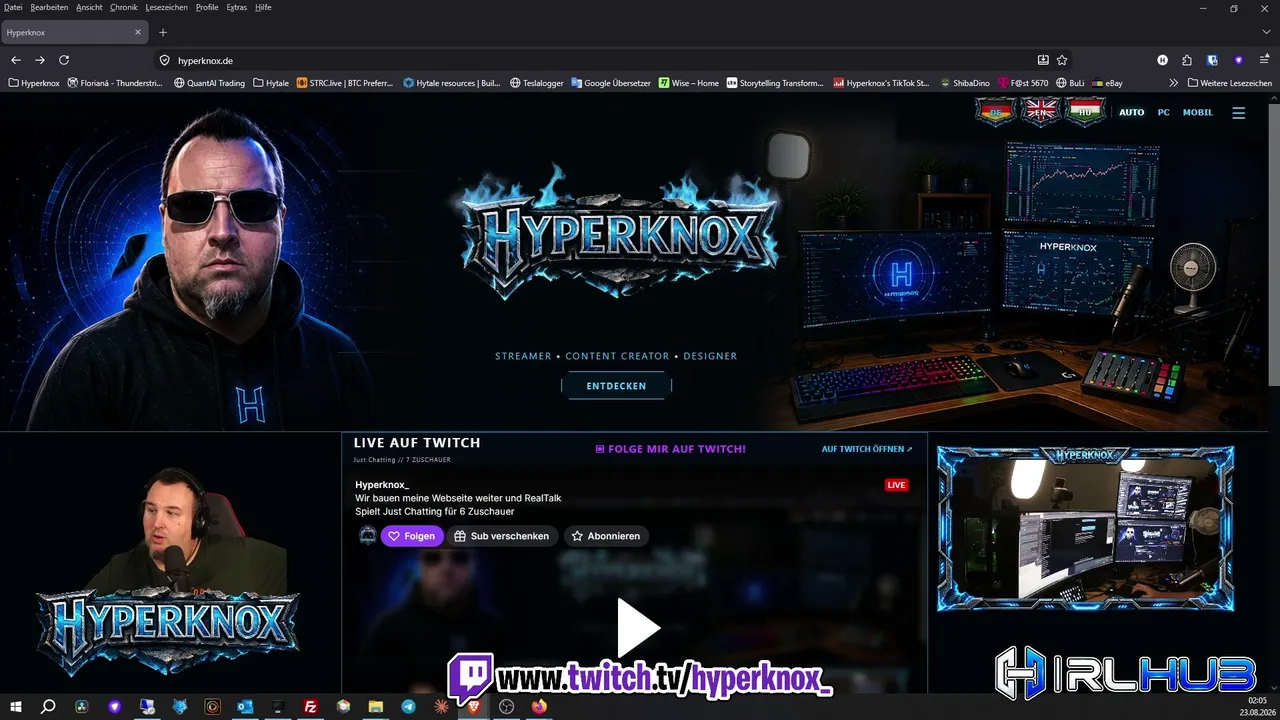Open the purple shield toolbar extension
1280x720 pixels.
coord(1238,60)
